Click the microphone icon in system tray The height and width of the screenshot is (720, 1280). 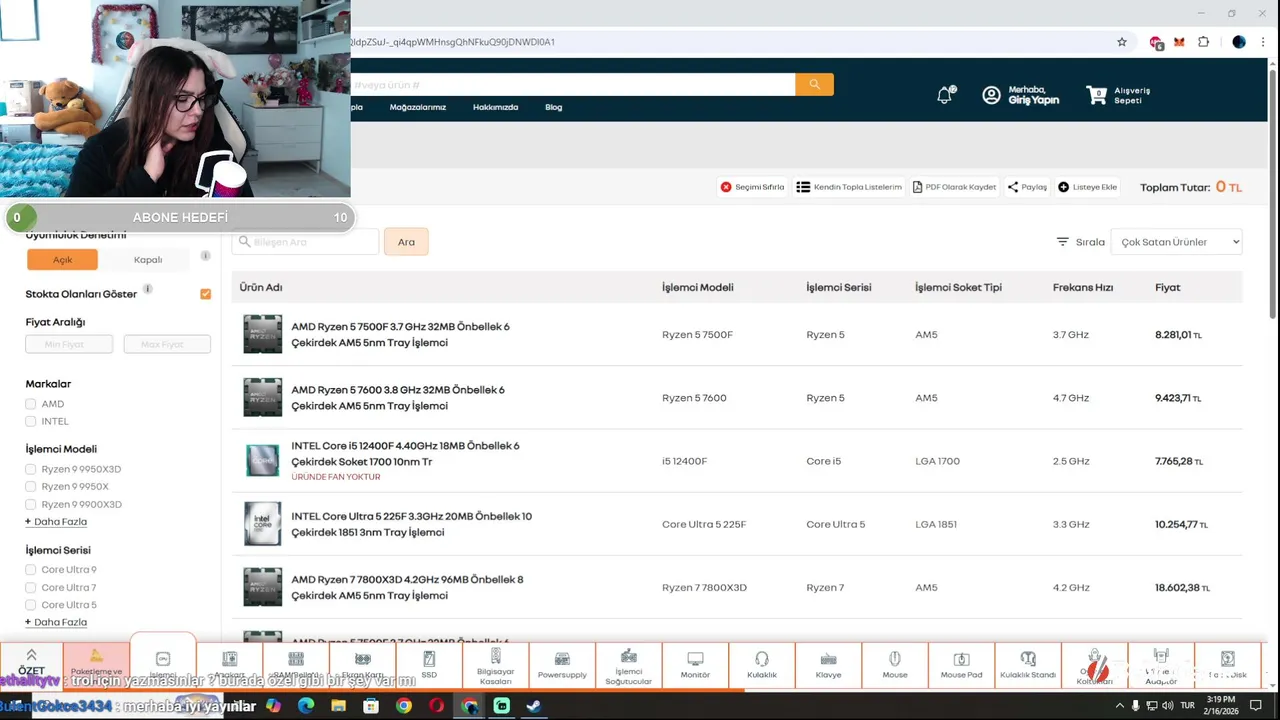click(x=1135, y=705)
